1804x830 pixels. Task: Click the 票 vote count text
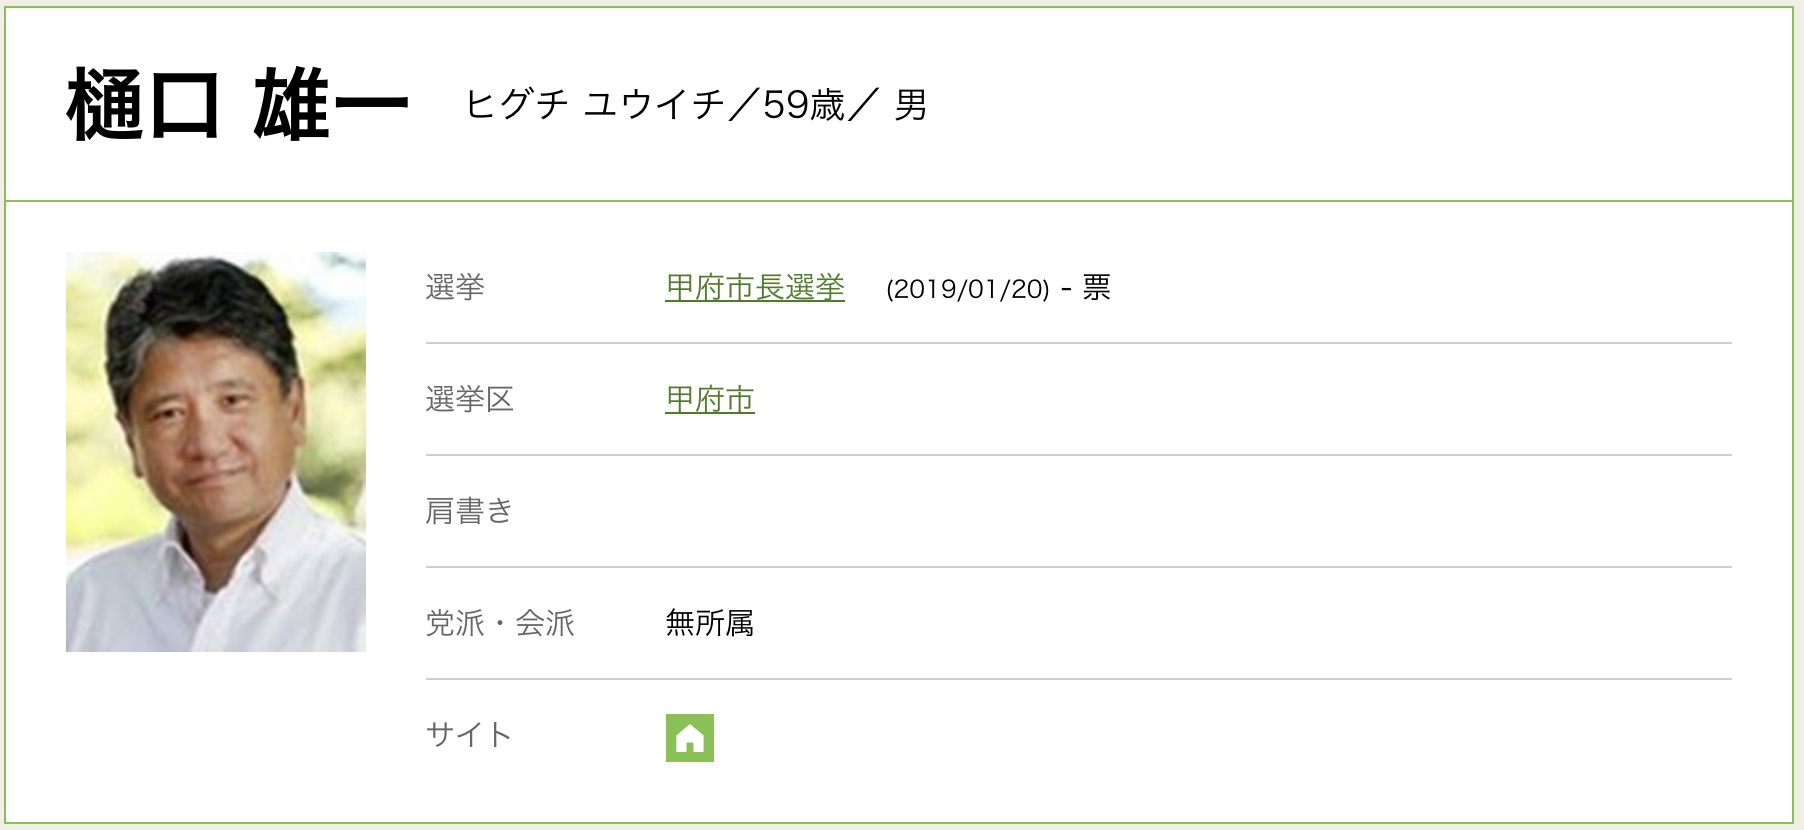pyautogui.click(x=1097, y=288)
